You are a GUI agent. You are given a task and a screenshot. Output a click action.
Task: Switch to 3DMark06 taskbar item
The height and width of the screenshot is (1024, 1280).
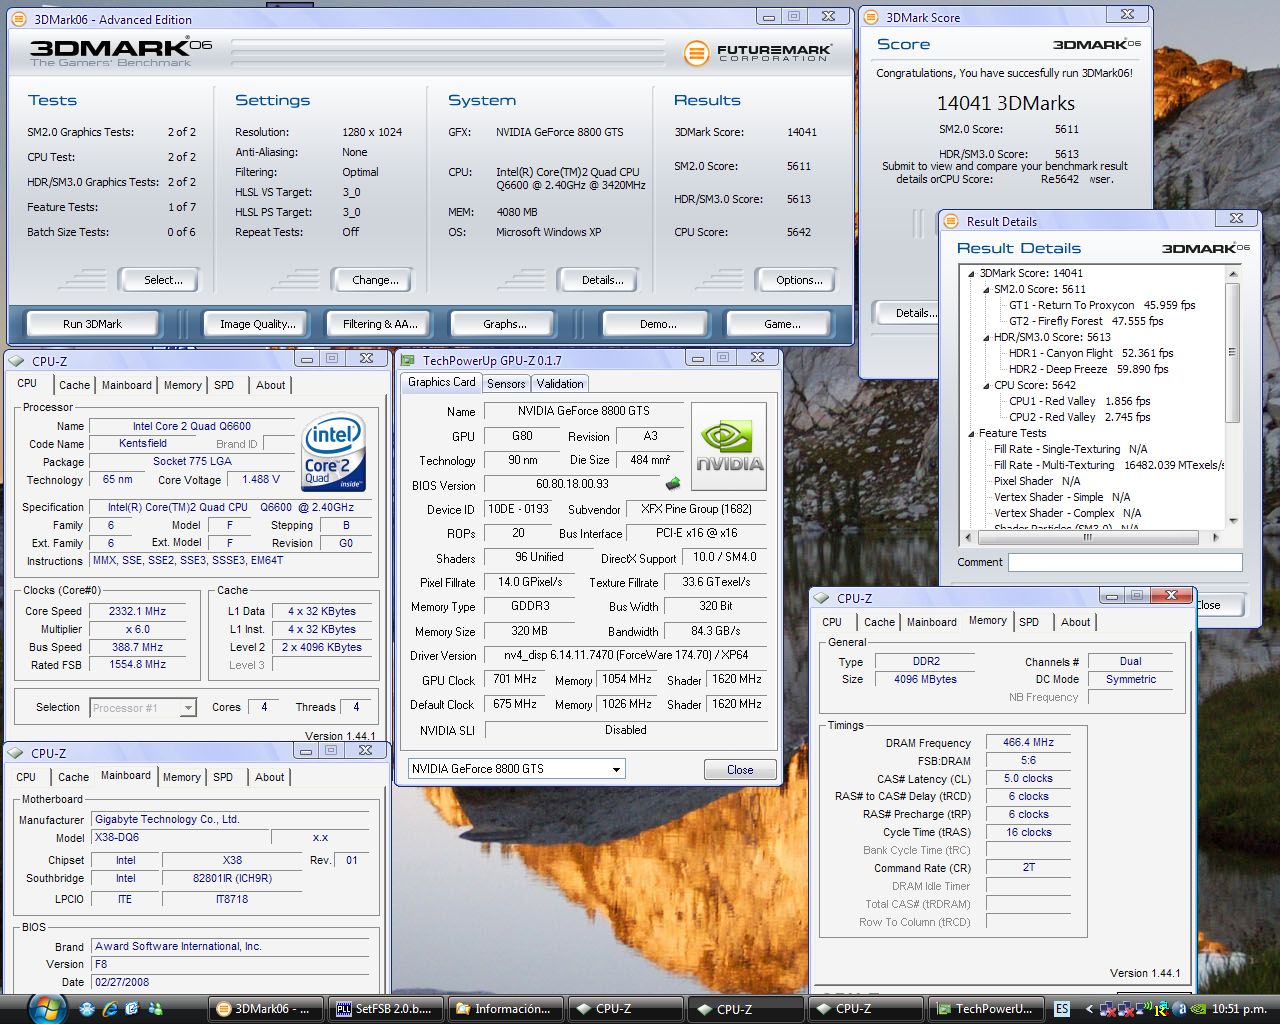[x=266, y=1009]
